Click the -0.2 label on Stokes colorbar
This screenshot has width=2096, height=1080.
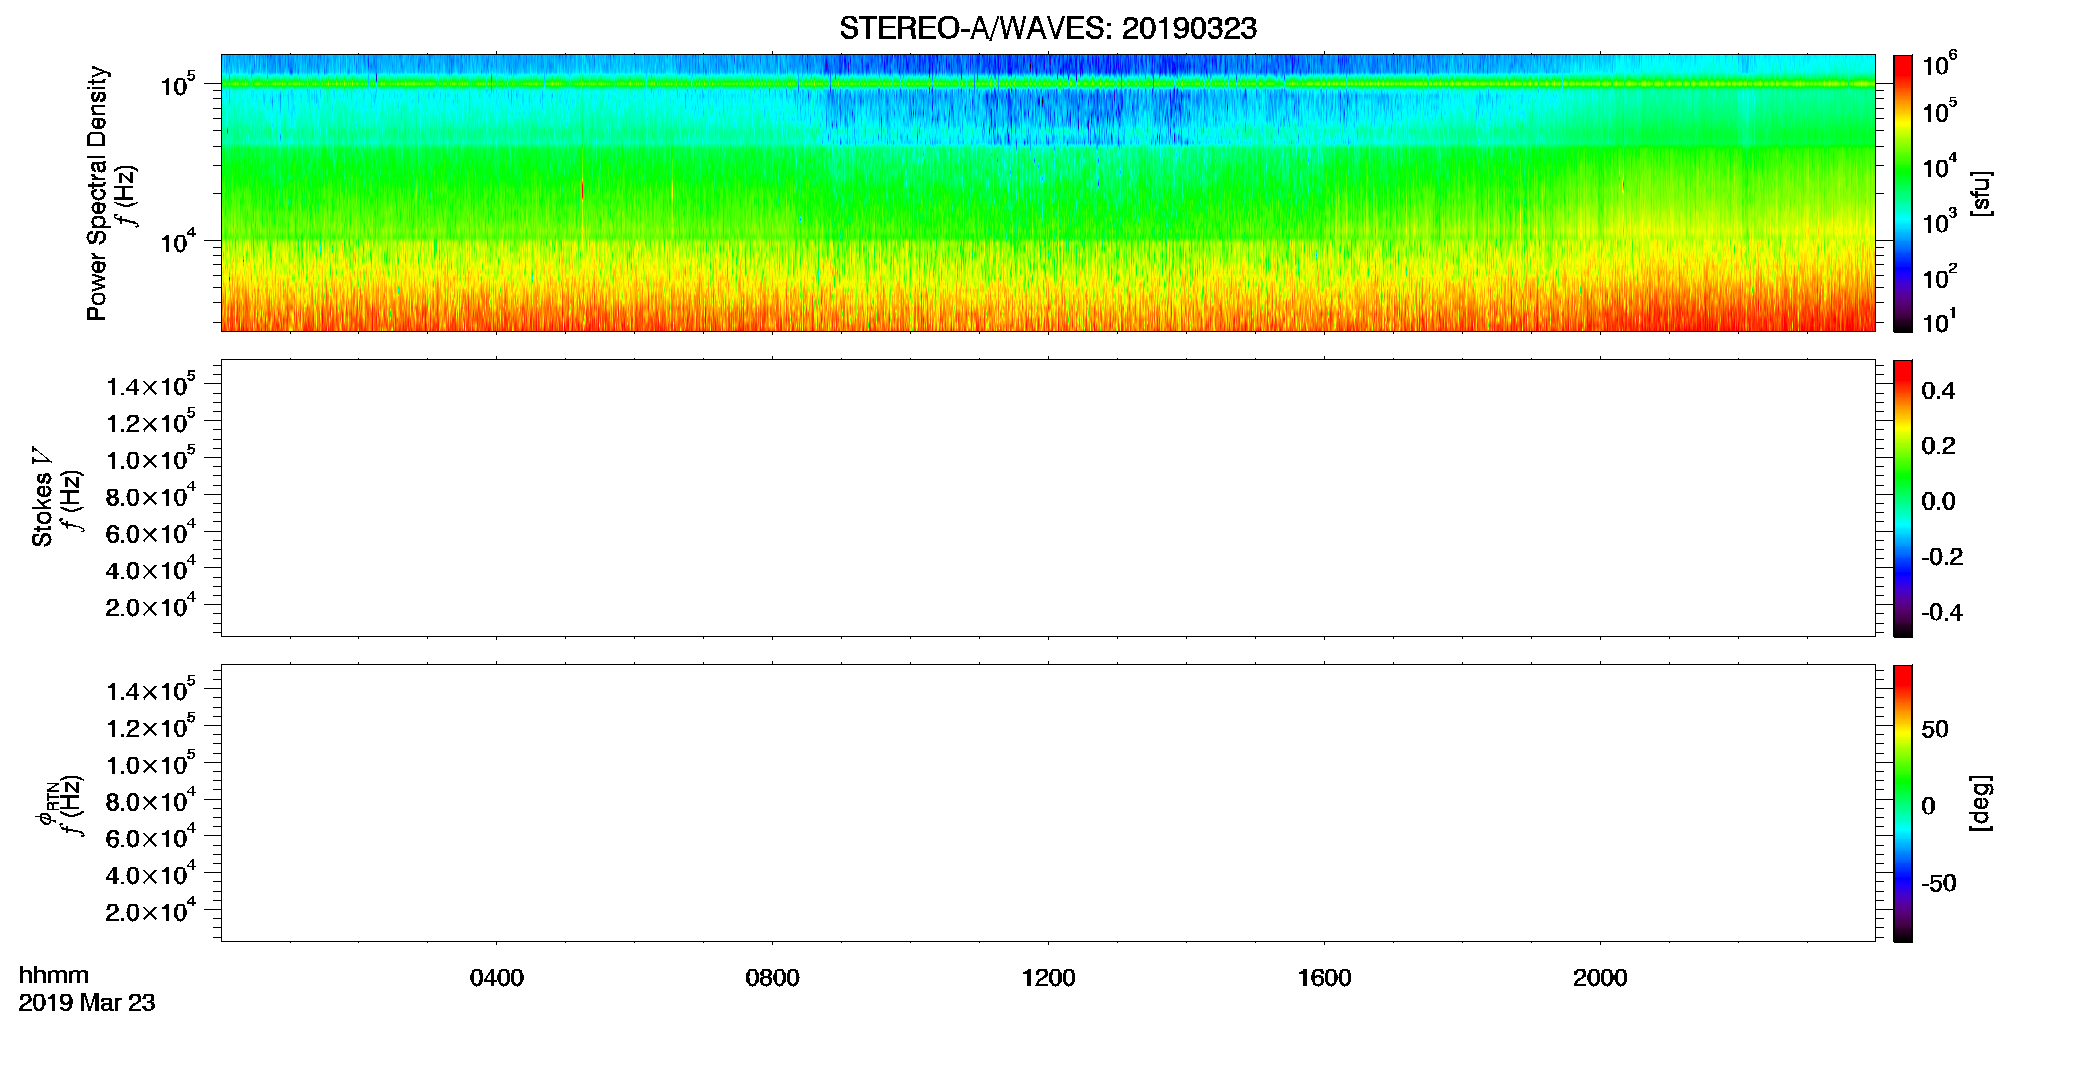(1942, 557)
